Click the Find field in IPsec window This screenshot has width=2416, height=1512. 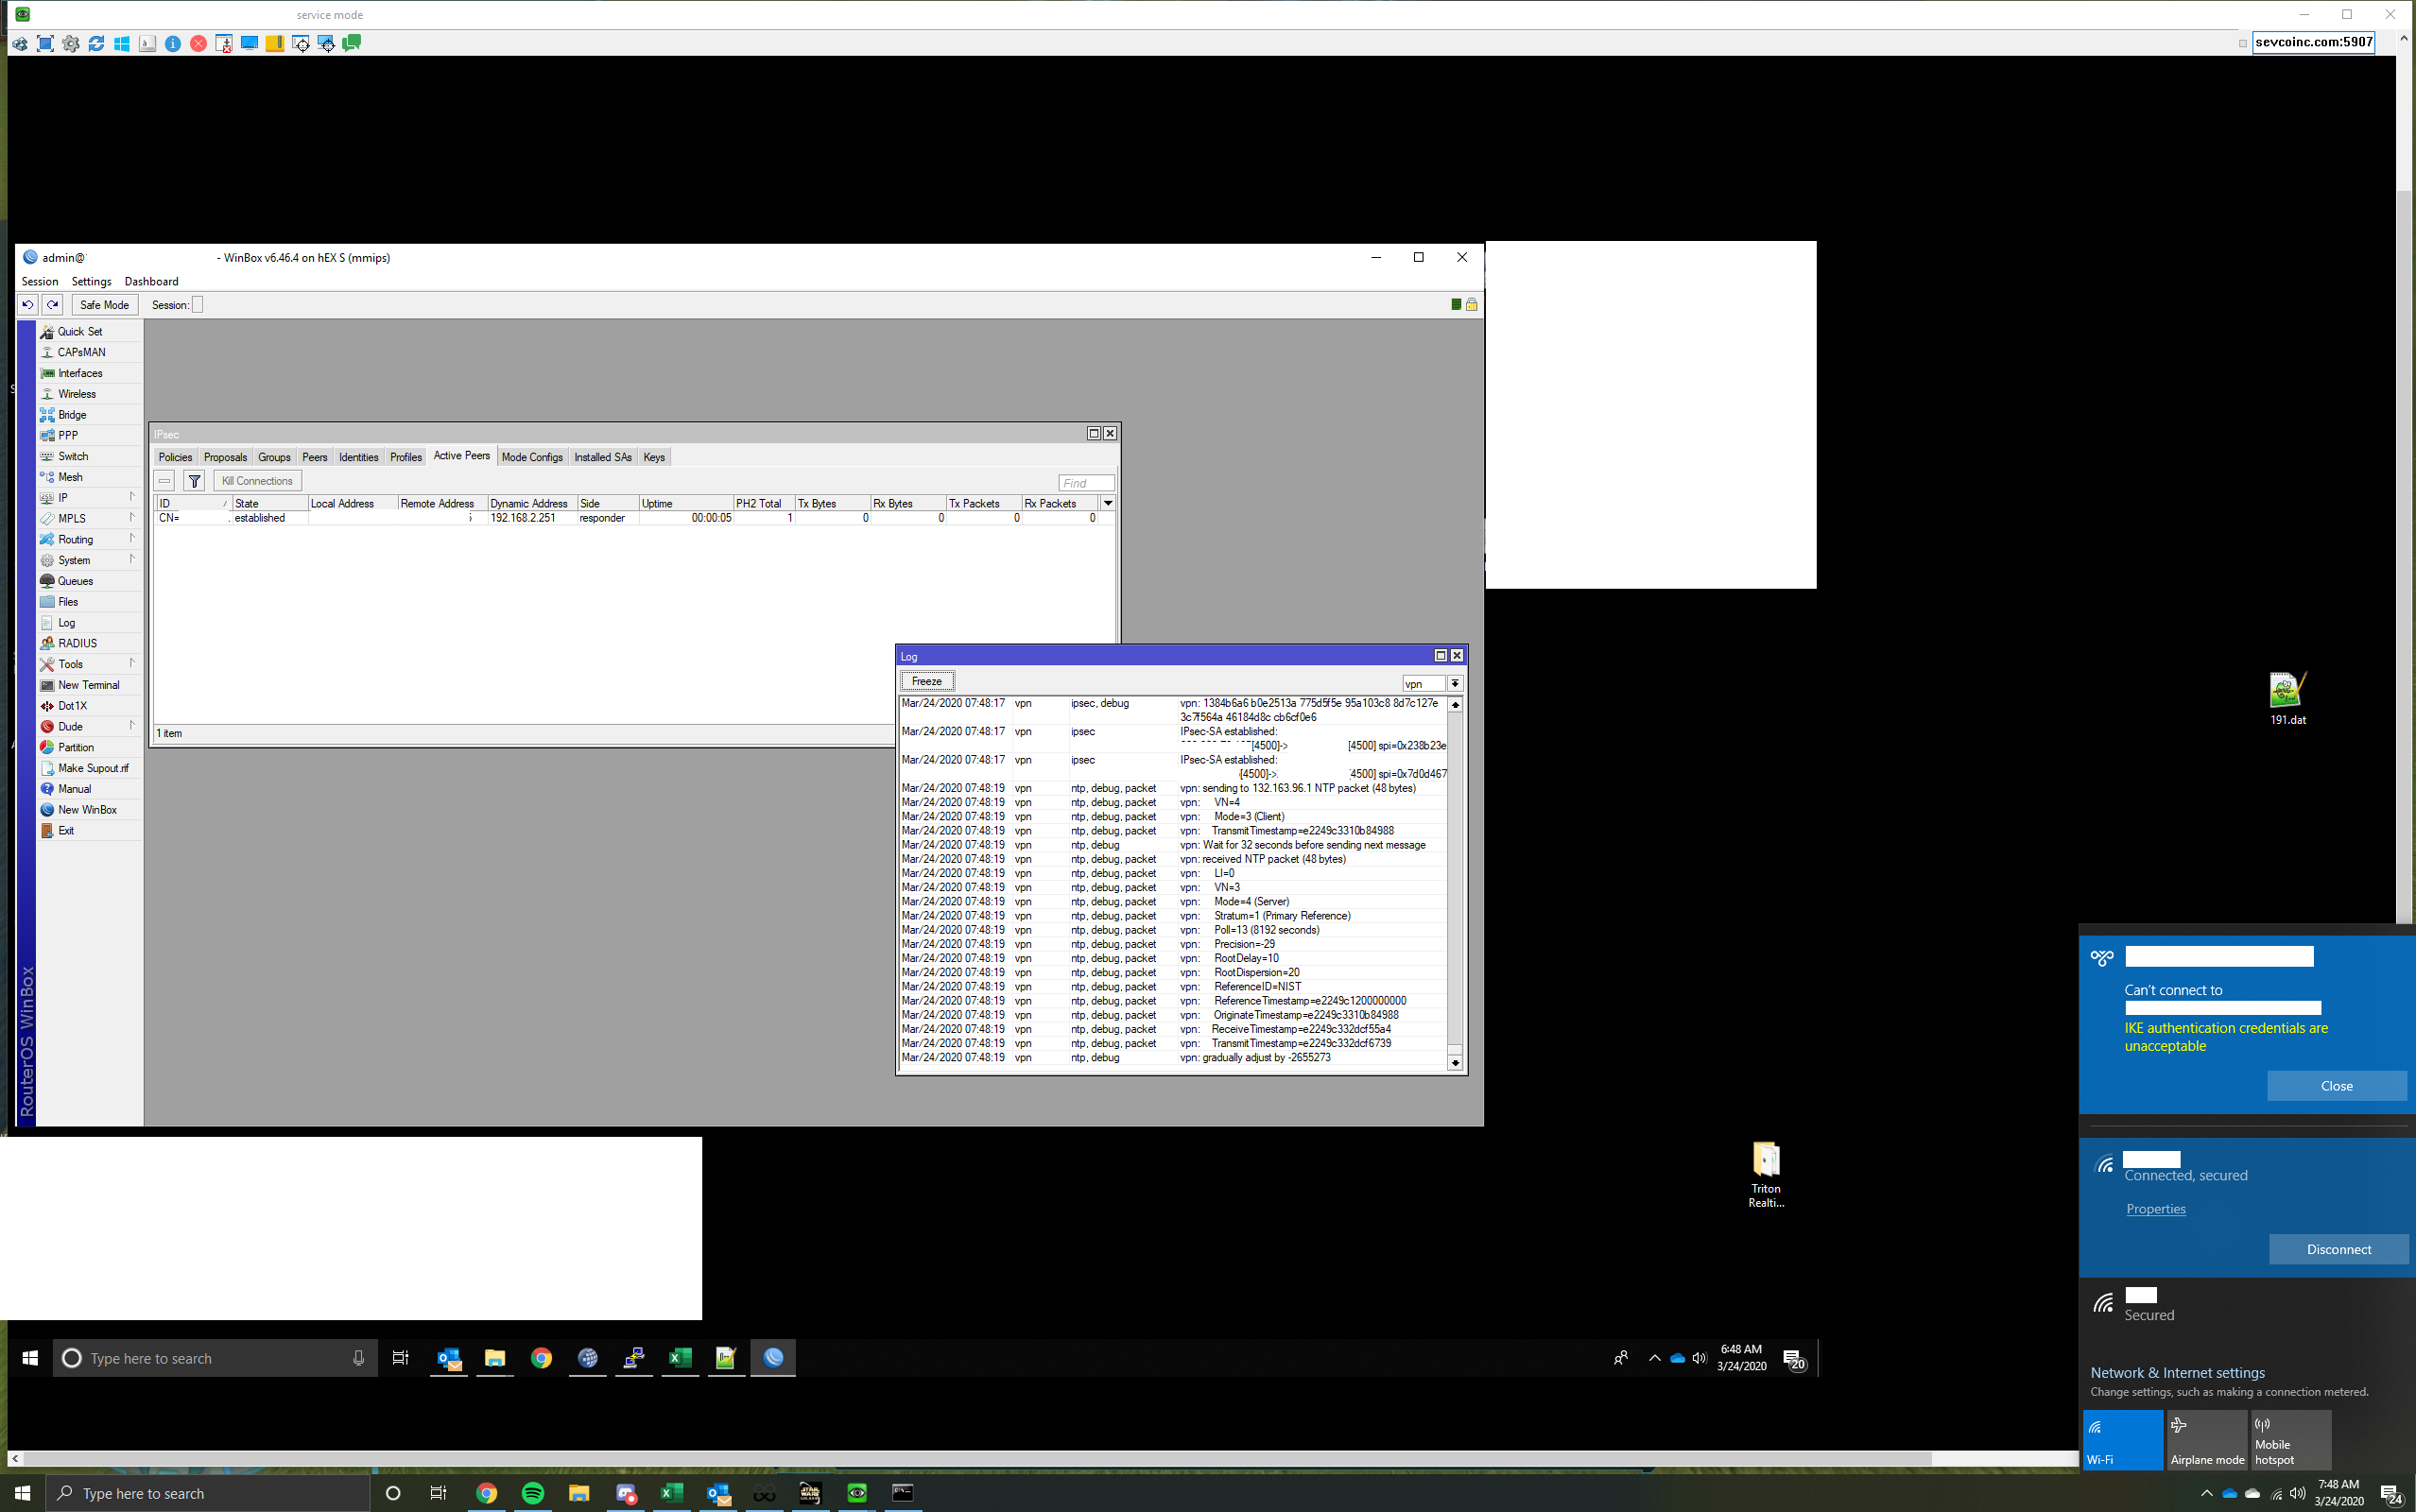(1085, 482)
